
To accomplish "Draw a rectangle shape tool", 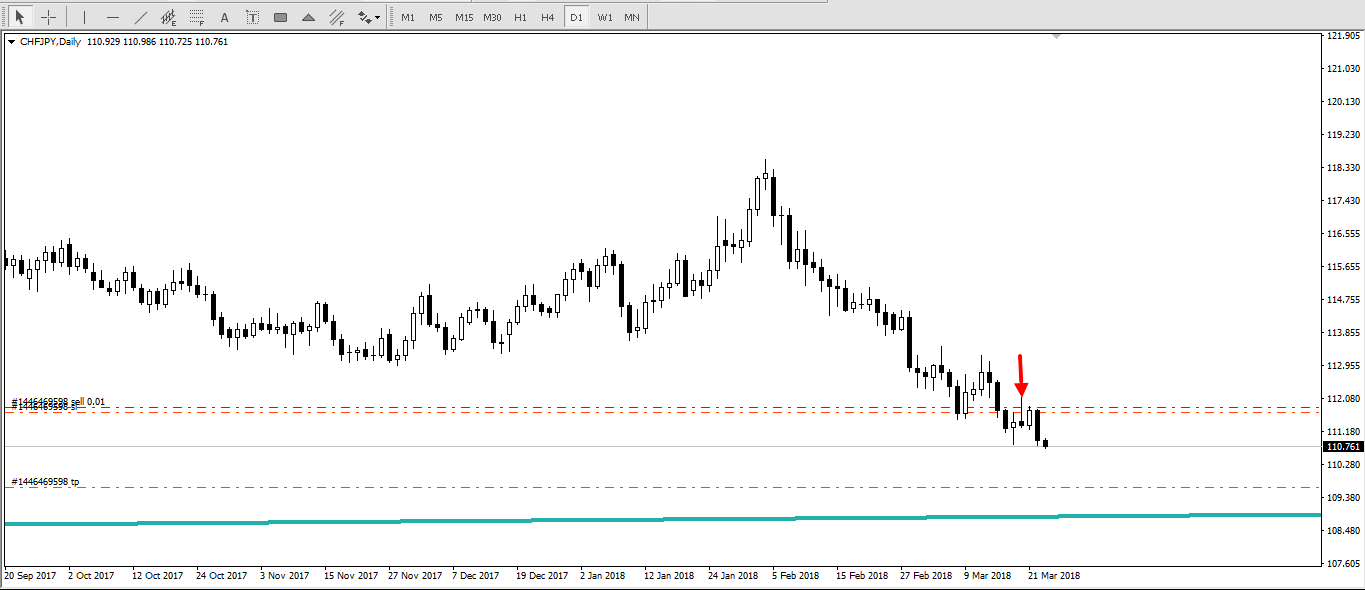I will pyautogui.click(x=280, y=17).
